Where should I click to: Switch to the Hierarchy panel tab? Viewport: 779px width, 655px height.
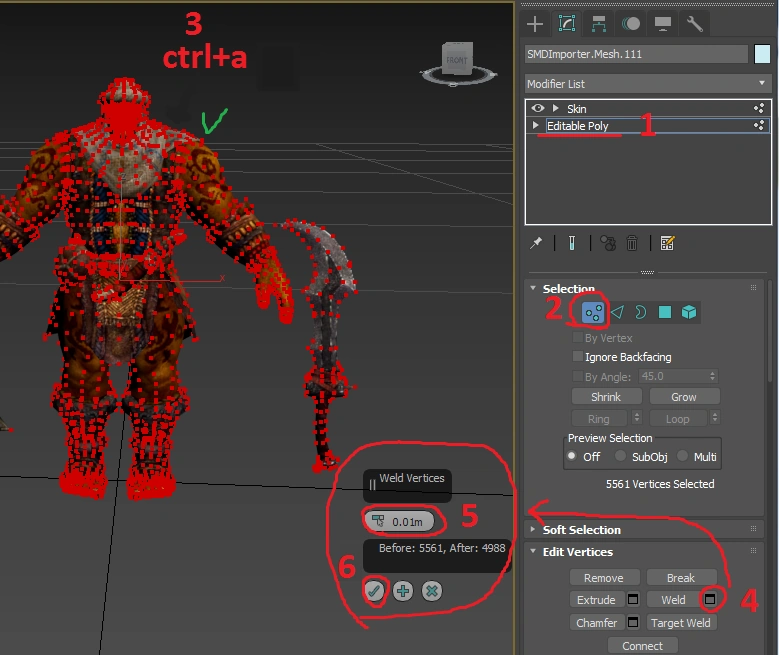[598, 24]
